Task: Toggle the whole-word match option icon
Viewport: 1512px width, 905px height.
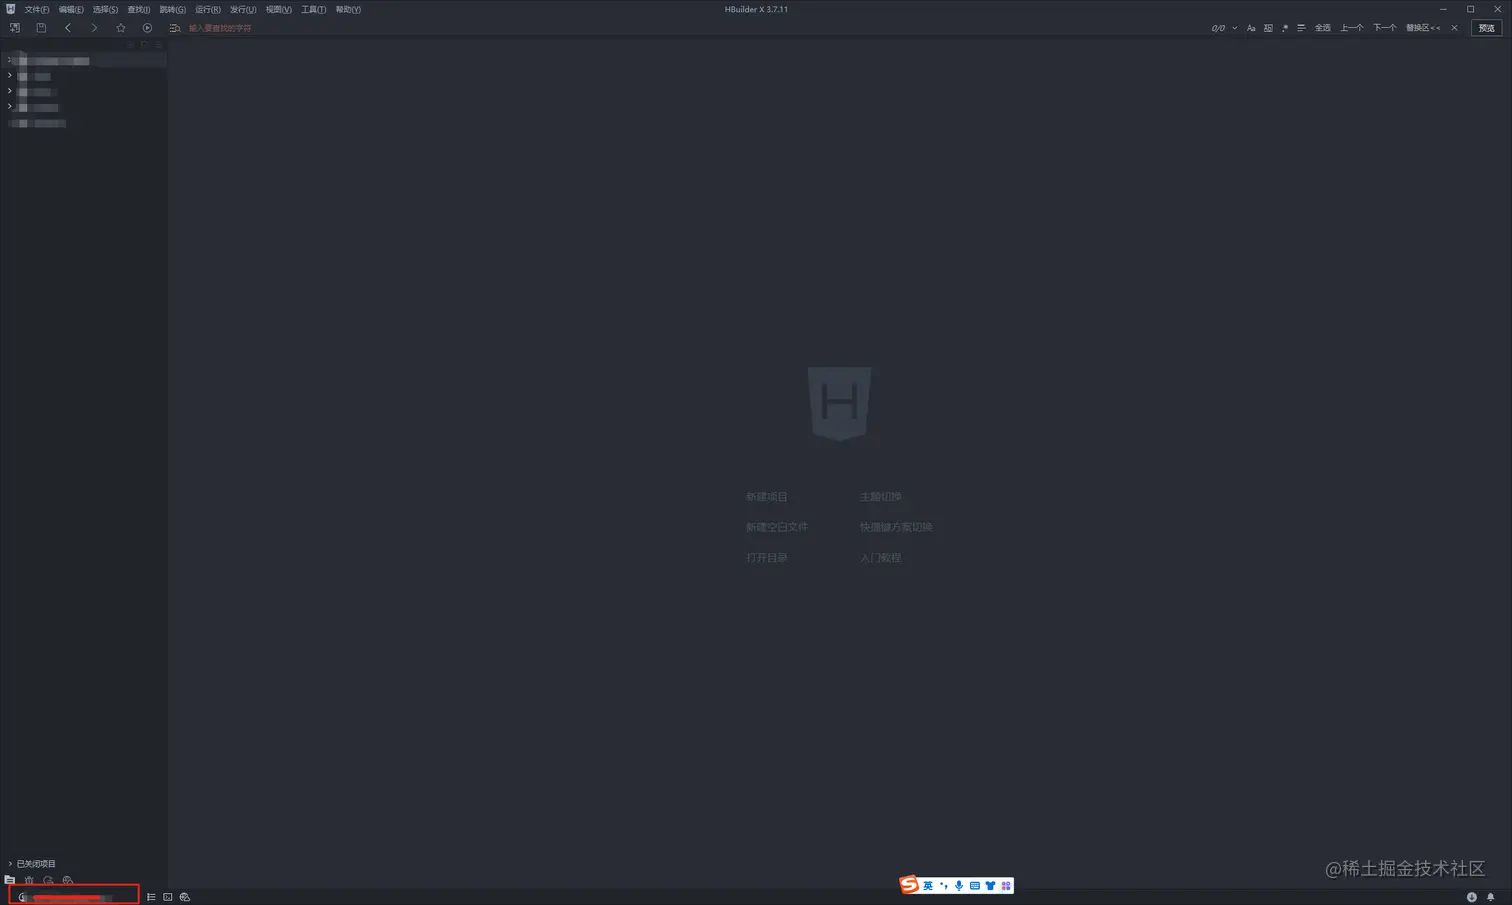Action: coord(1268,28)
